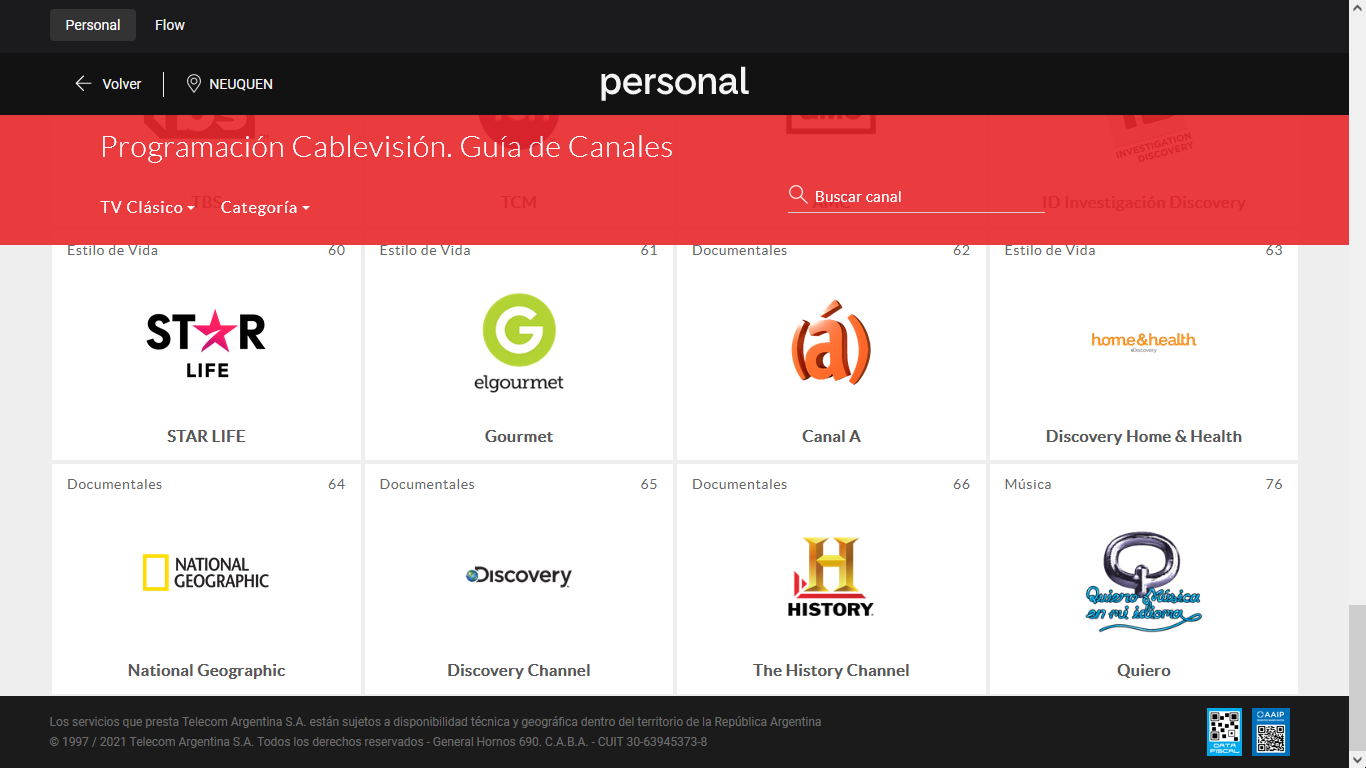The height and width of the screenshot is (768, 1366).
Task: Click the National Geographic channel name
Action: tap(206, 670)
